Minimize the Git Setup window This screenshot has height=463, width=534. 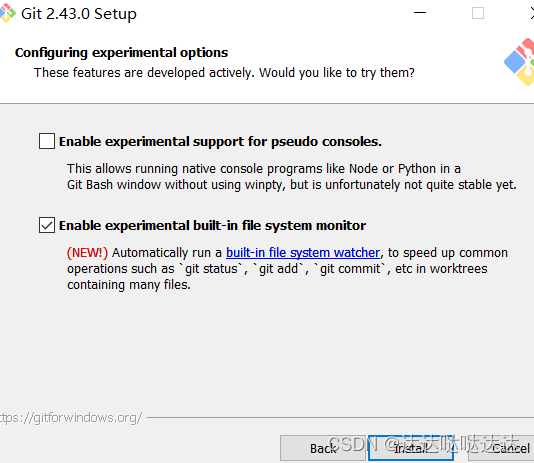420,13
